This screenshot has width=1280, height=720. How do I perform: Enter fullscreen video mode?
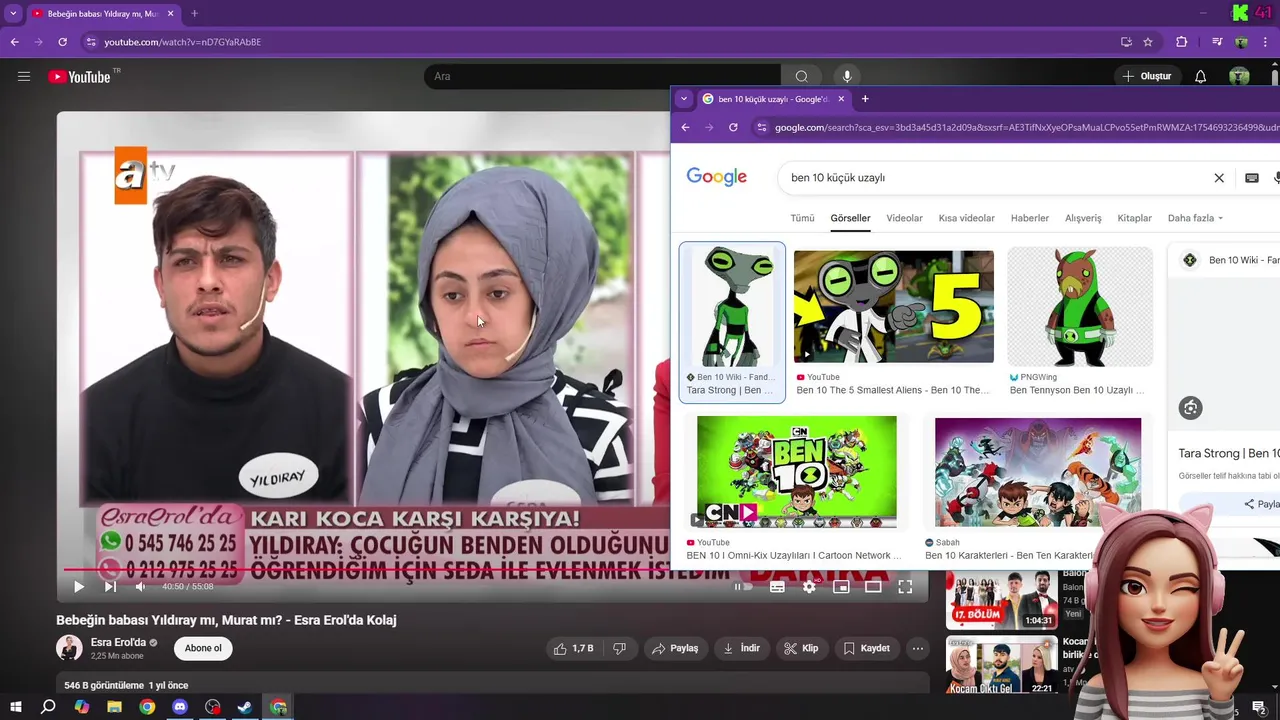coord(905,587)
